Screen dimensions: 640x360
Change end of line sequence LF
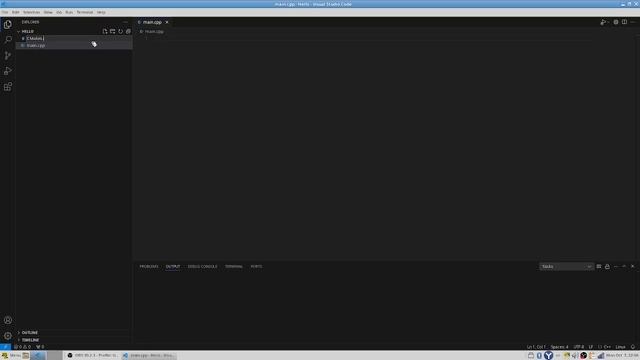point(591,347)
